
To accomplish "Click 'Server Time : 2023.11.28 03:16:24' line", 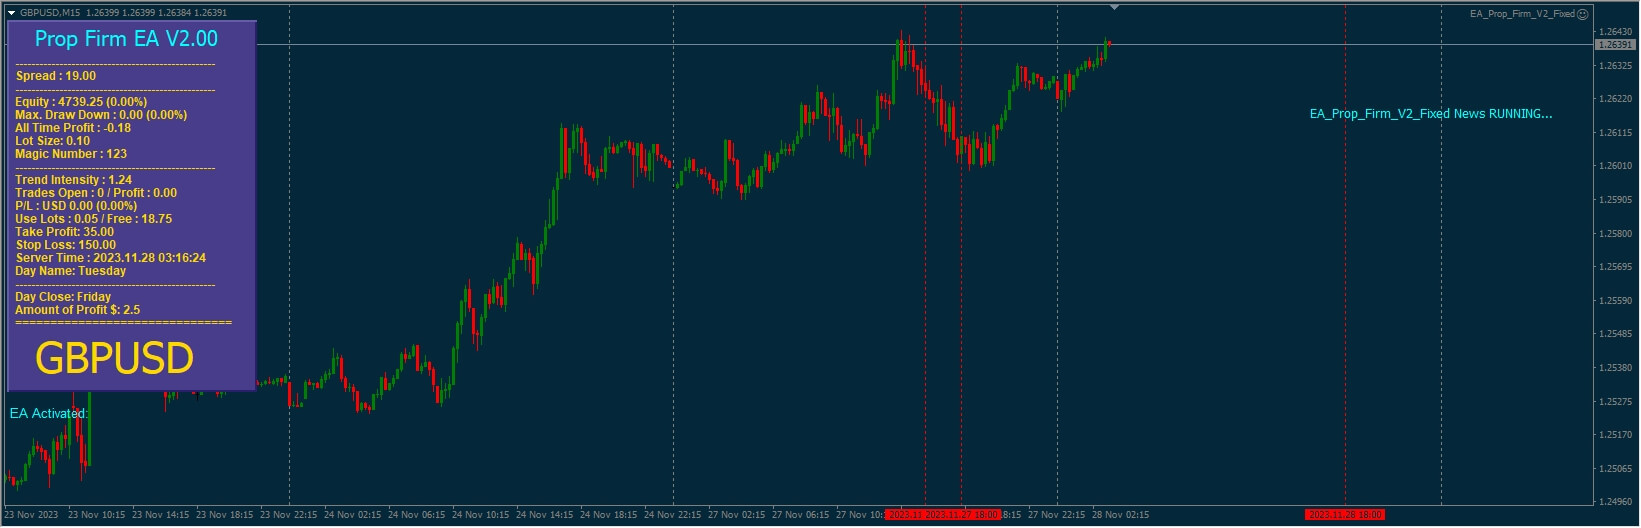I will [x=111, y=258].
